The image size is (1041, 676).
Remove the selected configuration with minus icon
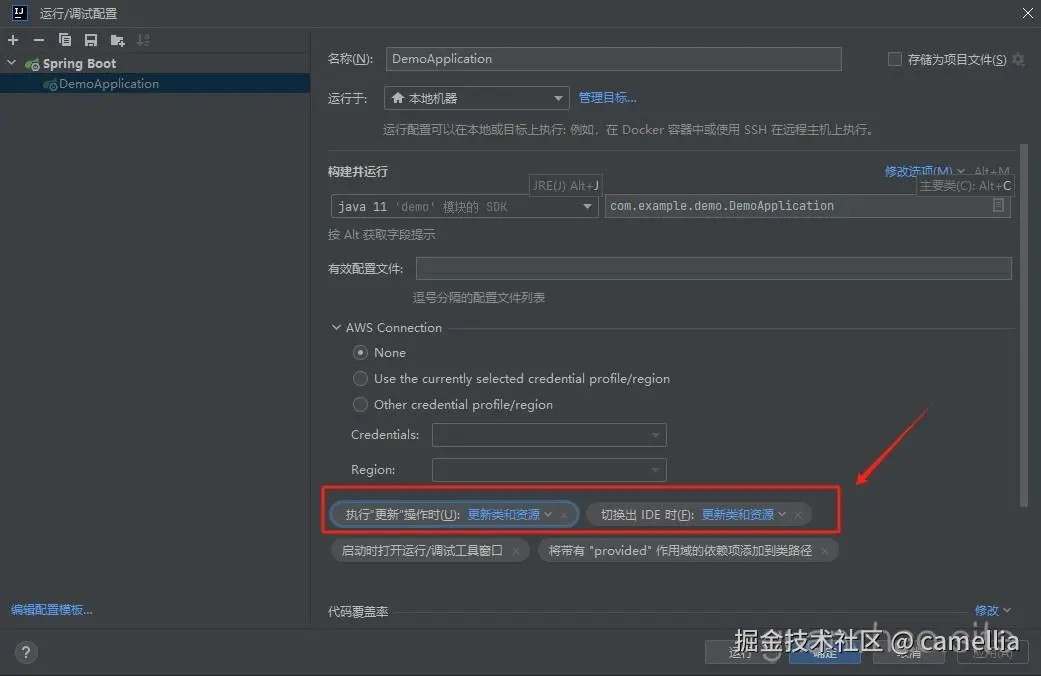(x=39, y=41)
